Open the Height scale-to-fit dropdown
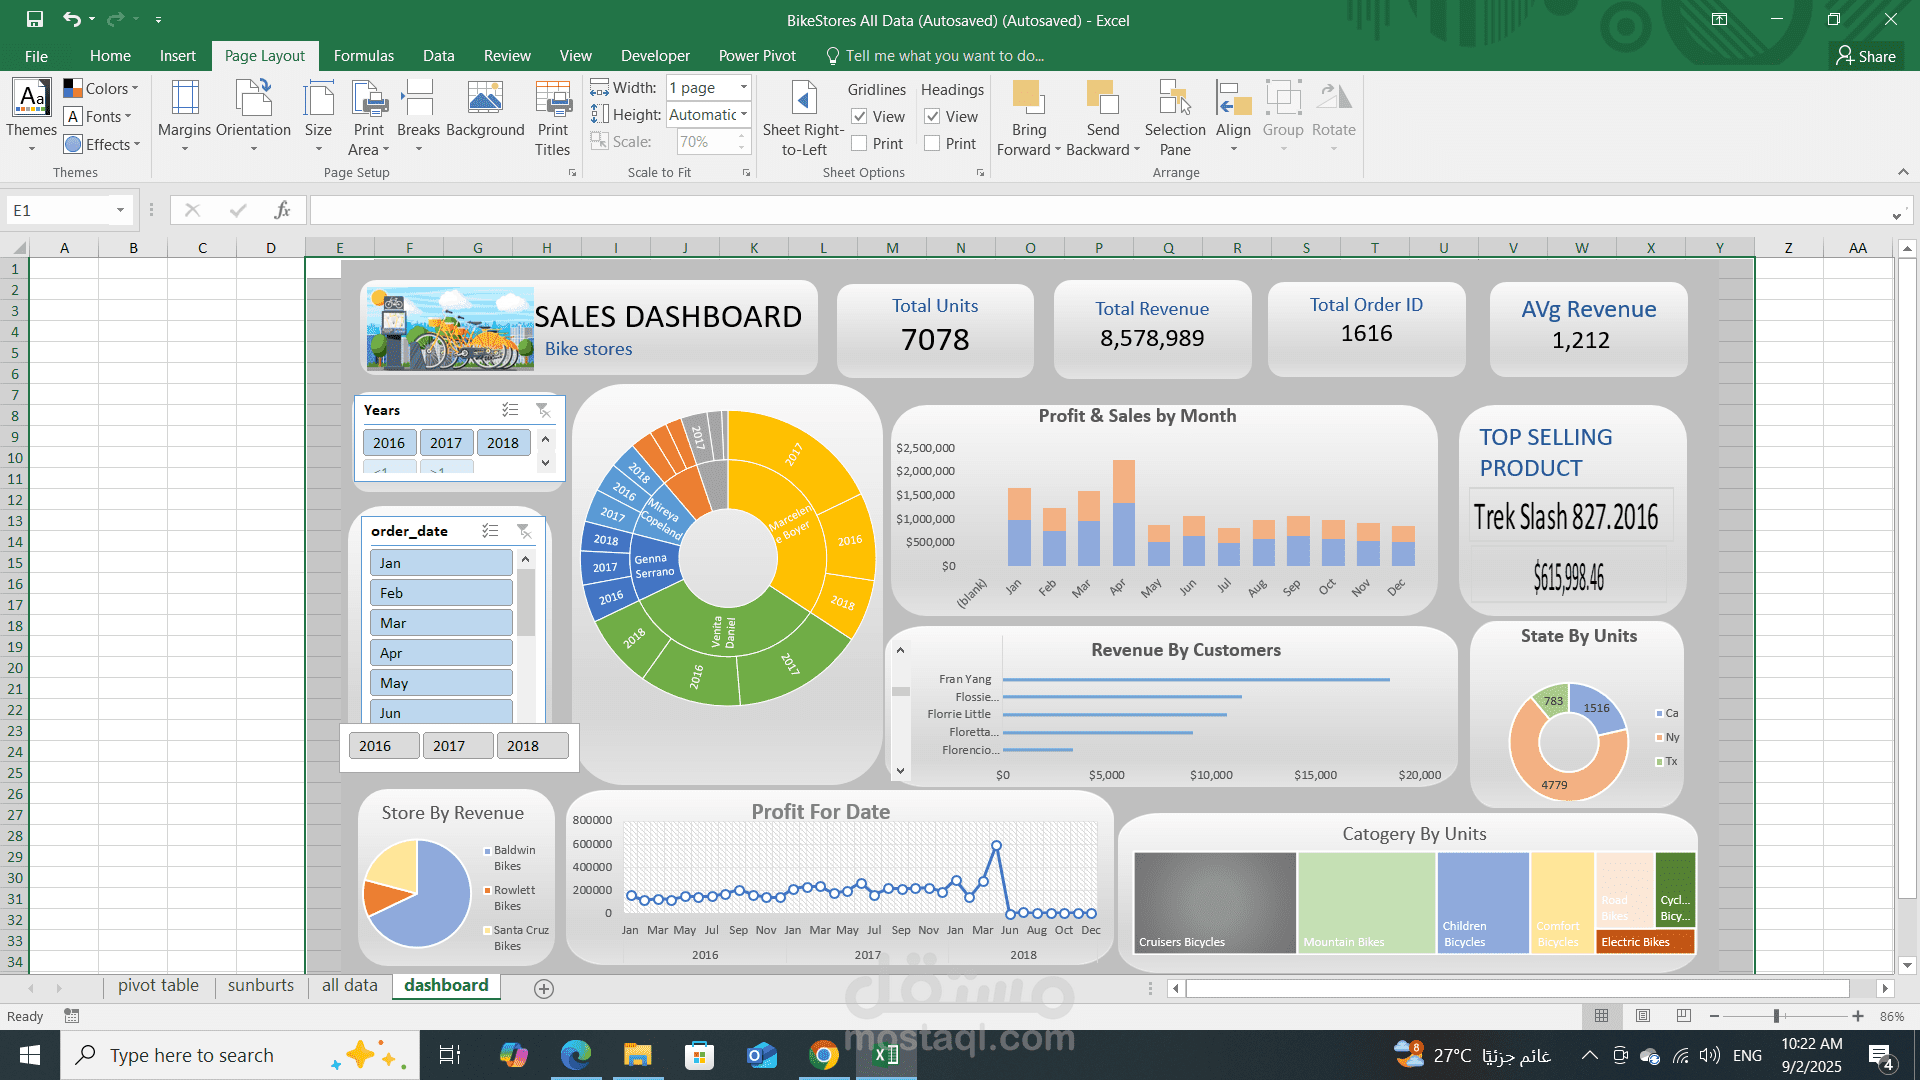 coord(743,115)
